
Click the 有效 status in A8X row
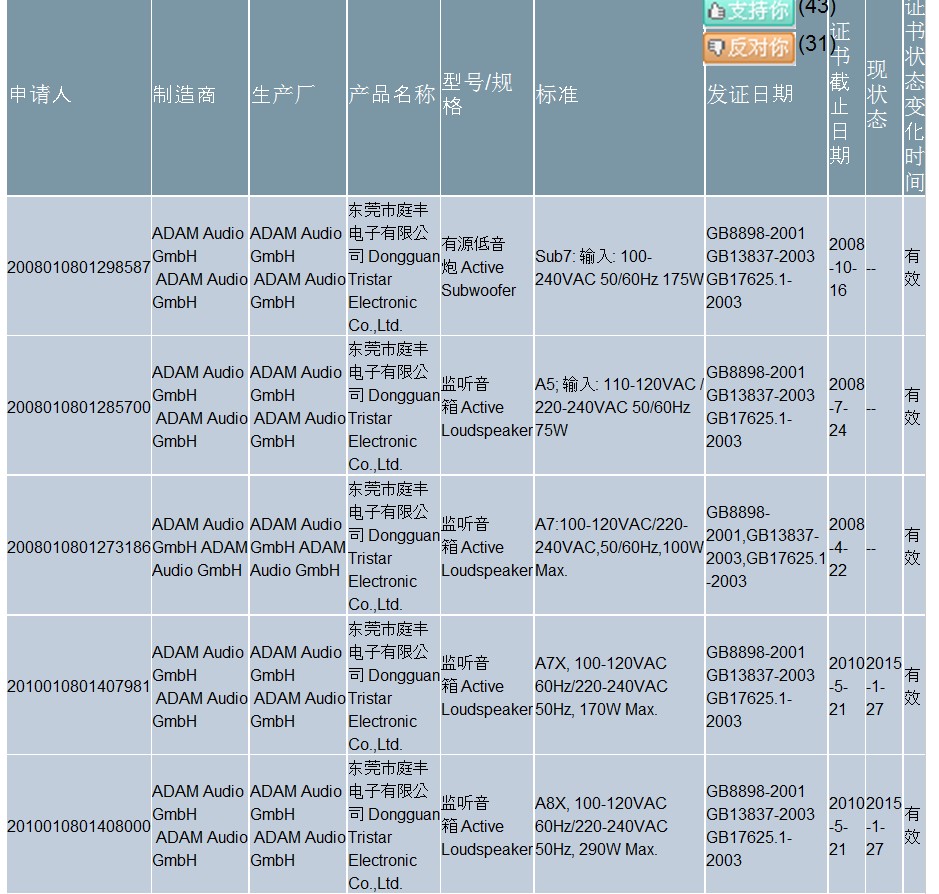912,826
